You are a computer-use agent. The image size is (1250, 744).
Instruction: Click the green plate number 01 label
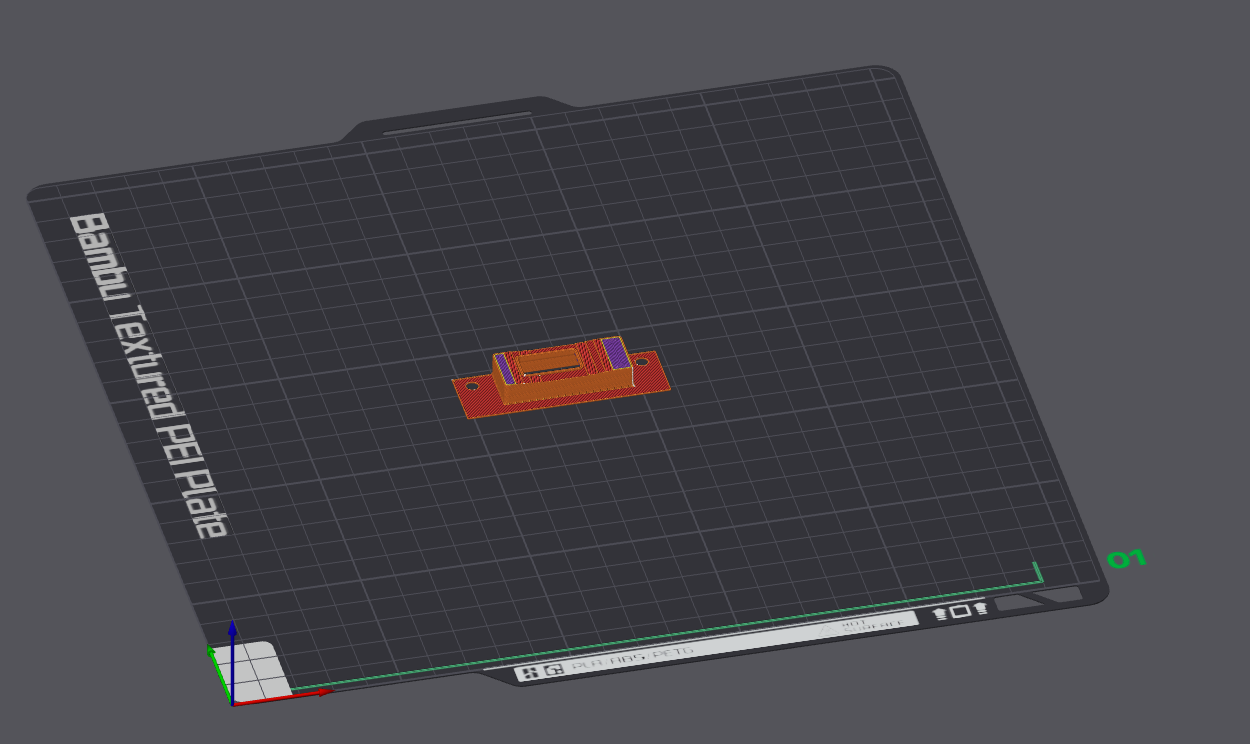(1126, 559)
